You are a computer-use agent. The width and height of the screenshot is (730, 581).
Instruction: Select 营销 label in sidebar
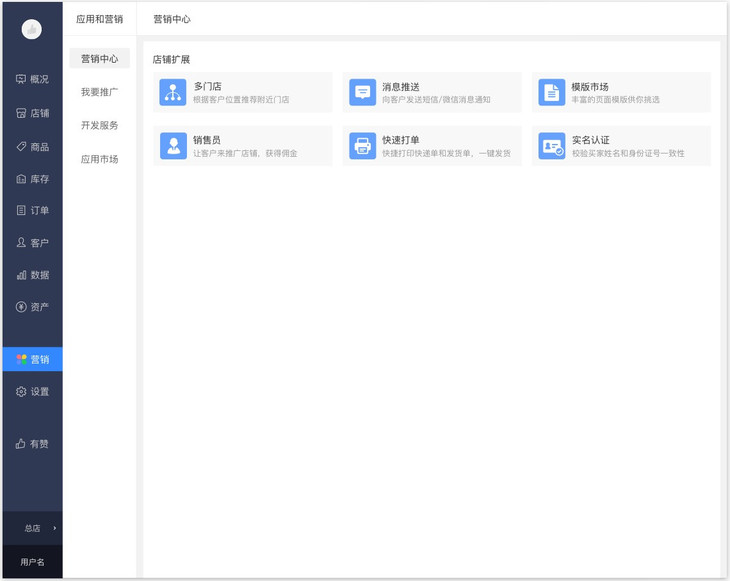tap(40, 359)
